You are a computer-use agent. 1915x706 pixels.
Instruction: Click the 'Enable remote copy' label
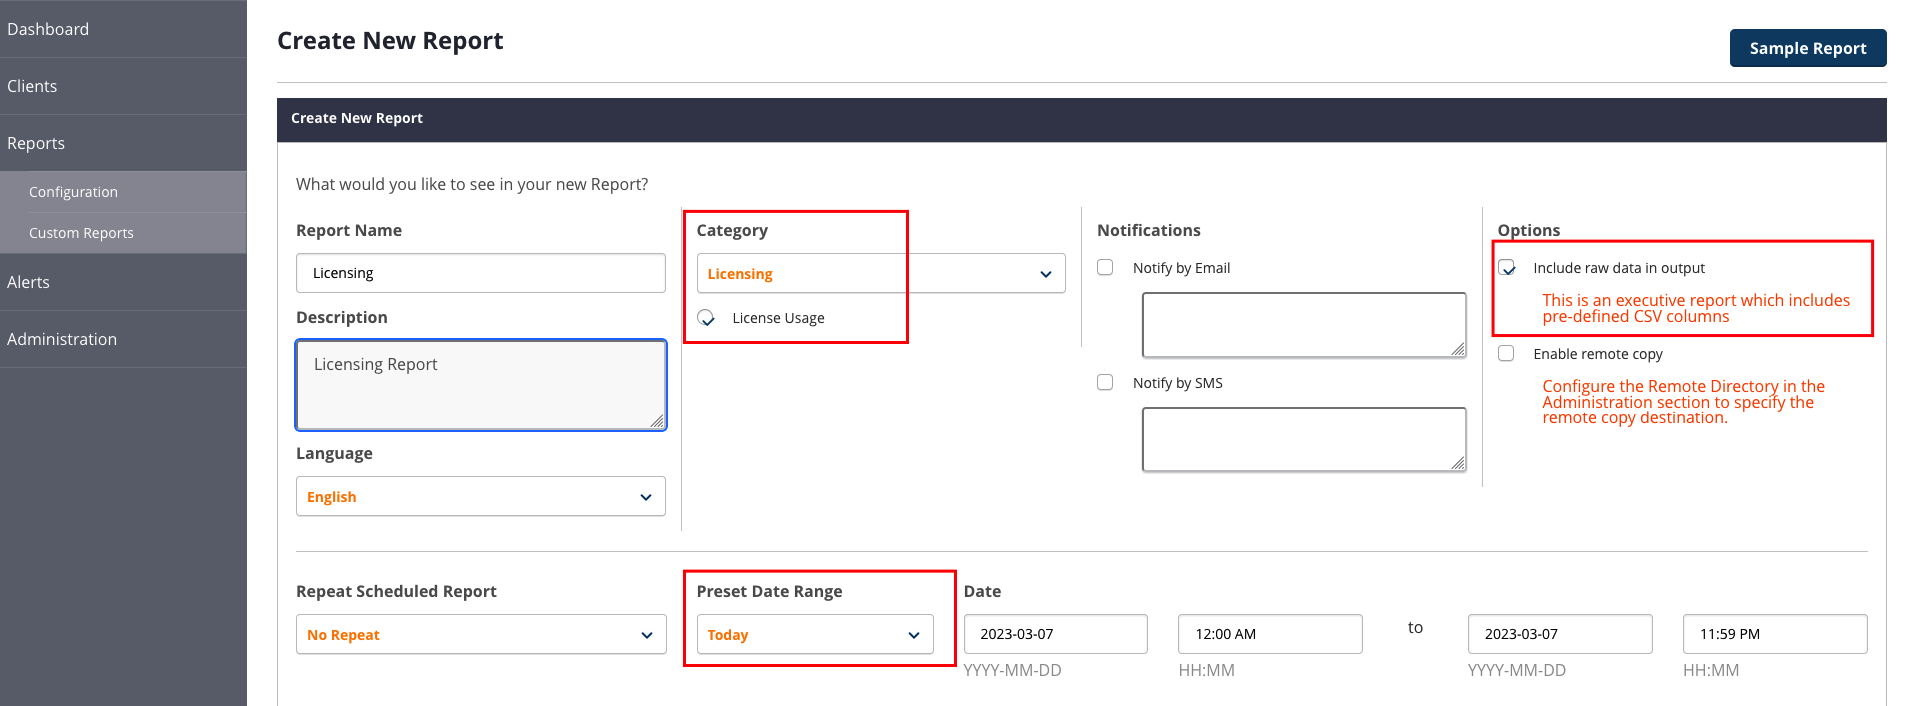1598,354
